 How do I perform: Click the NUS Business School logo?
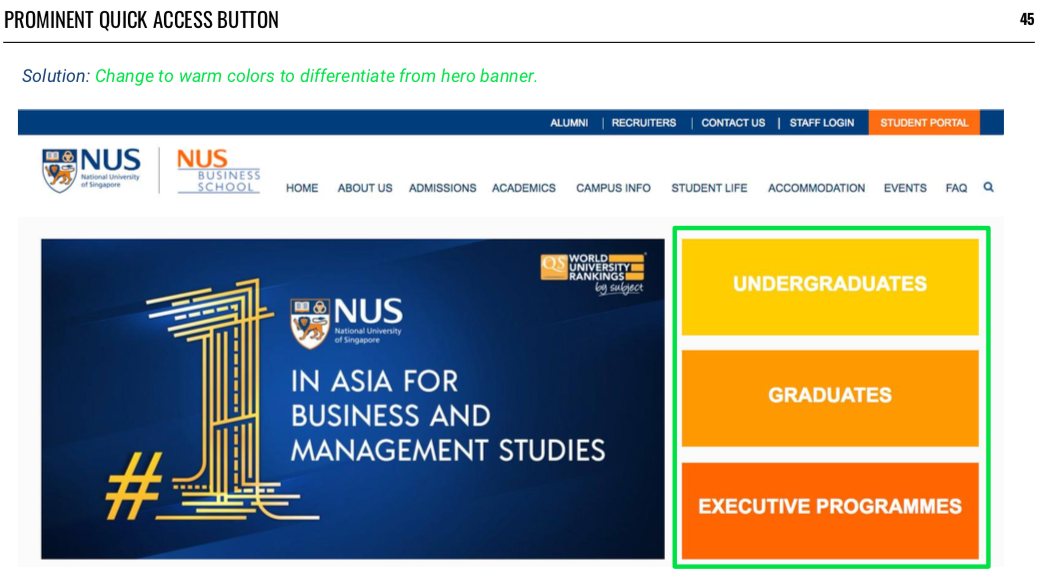pyautogui.click(x=218, y=171)
